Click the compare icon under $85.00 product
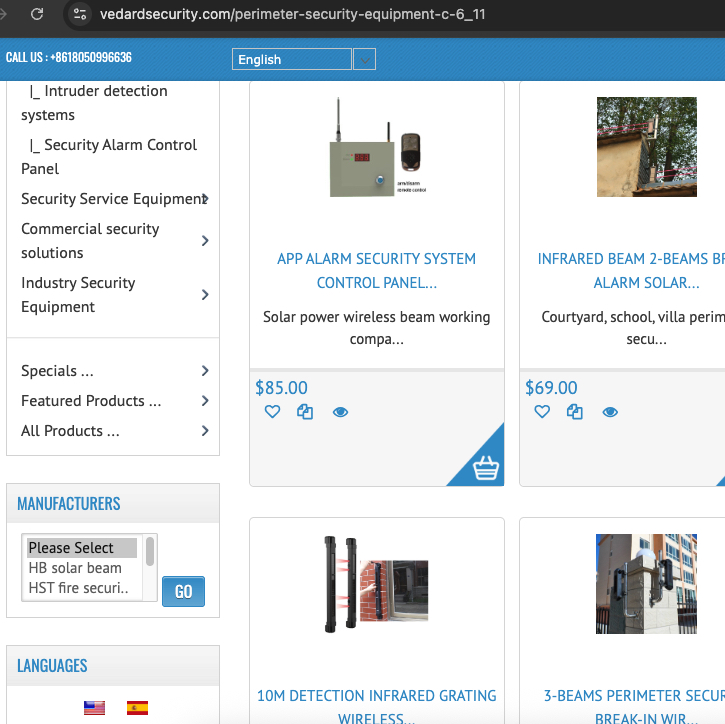The height and width of the screenshot is (724, 725). click(x=305, y=412)
